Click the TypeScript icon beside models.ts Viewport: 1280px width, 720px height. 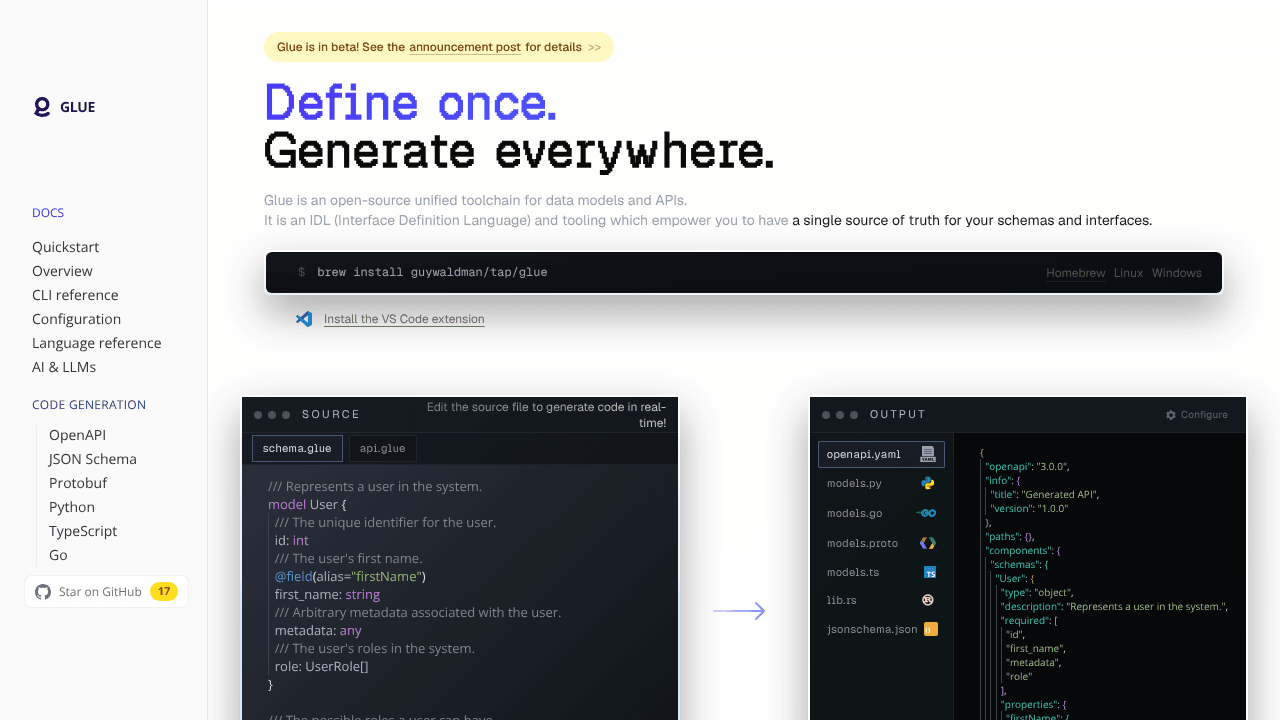coord(930,572)
